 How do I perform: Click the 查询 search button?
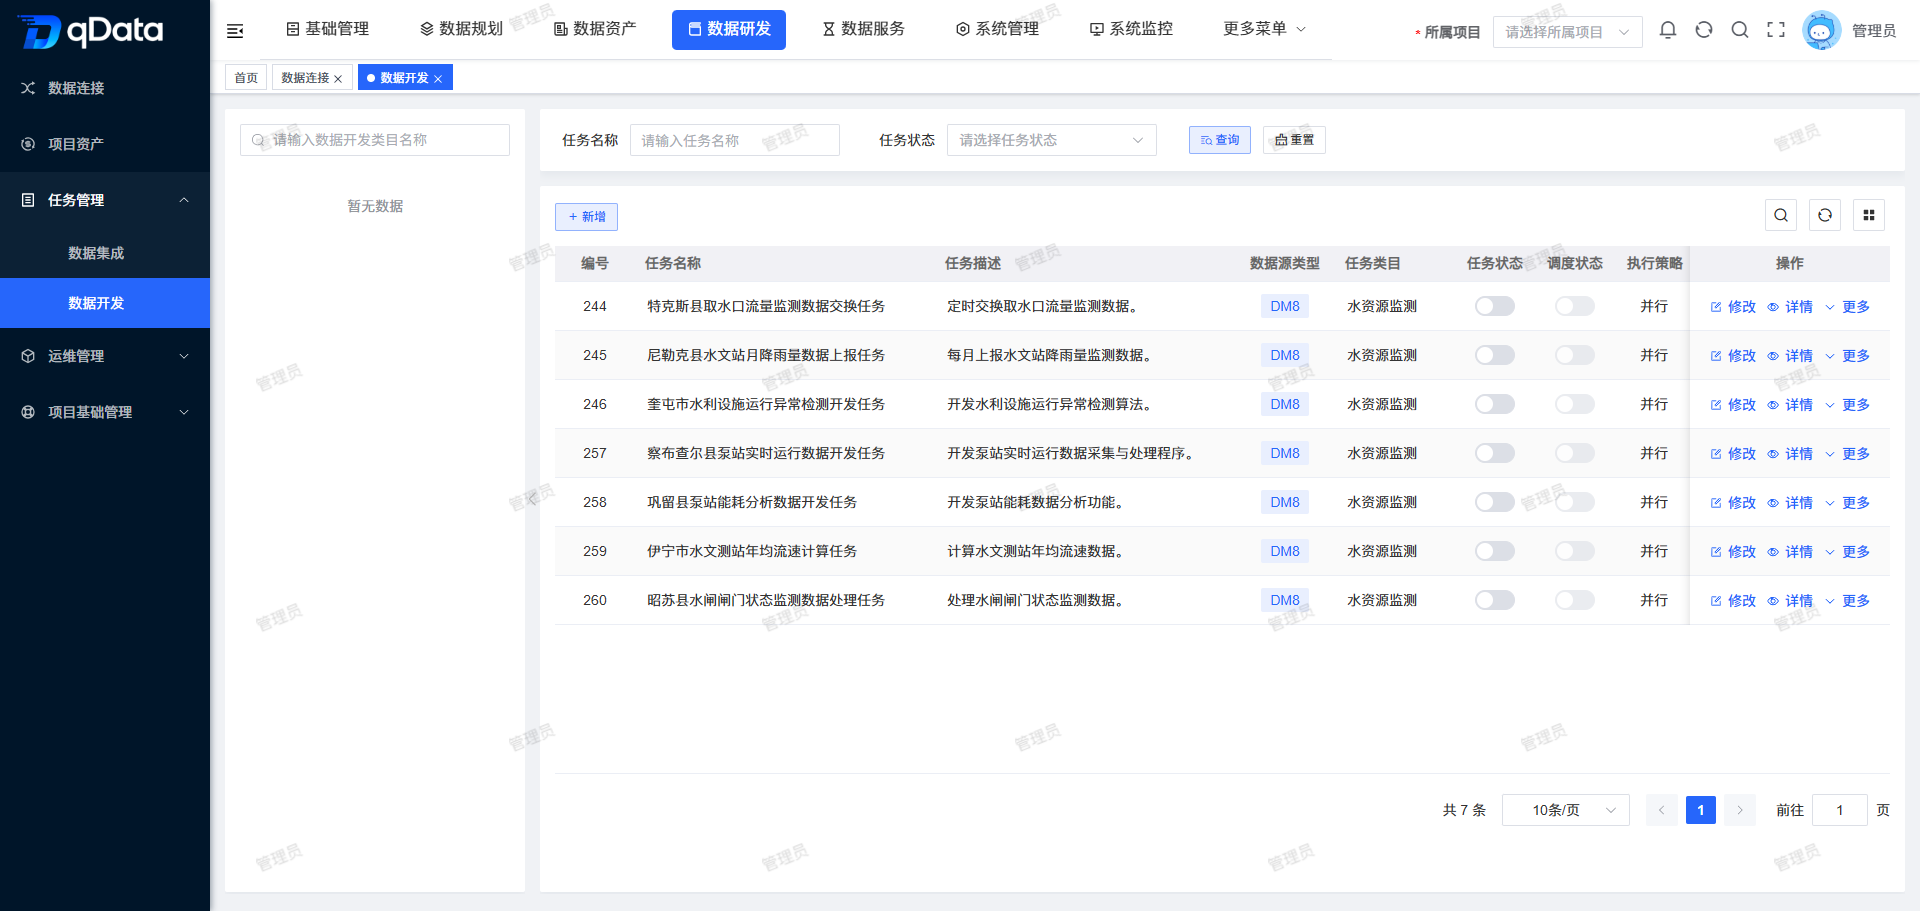click(1220, 140)
